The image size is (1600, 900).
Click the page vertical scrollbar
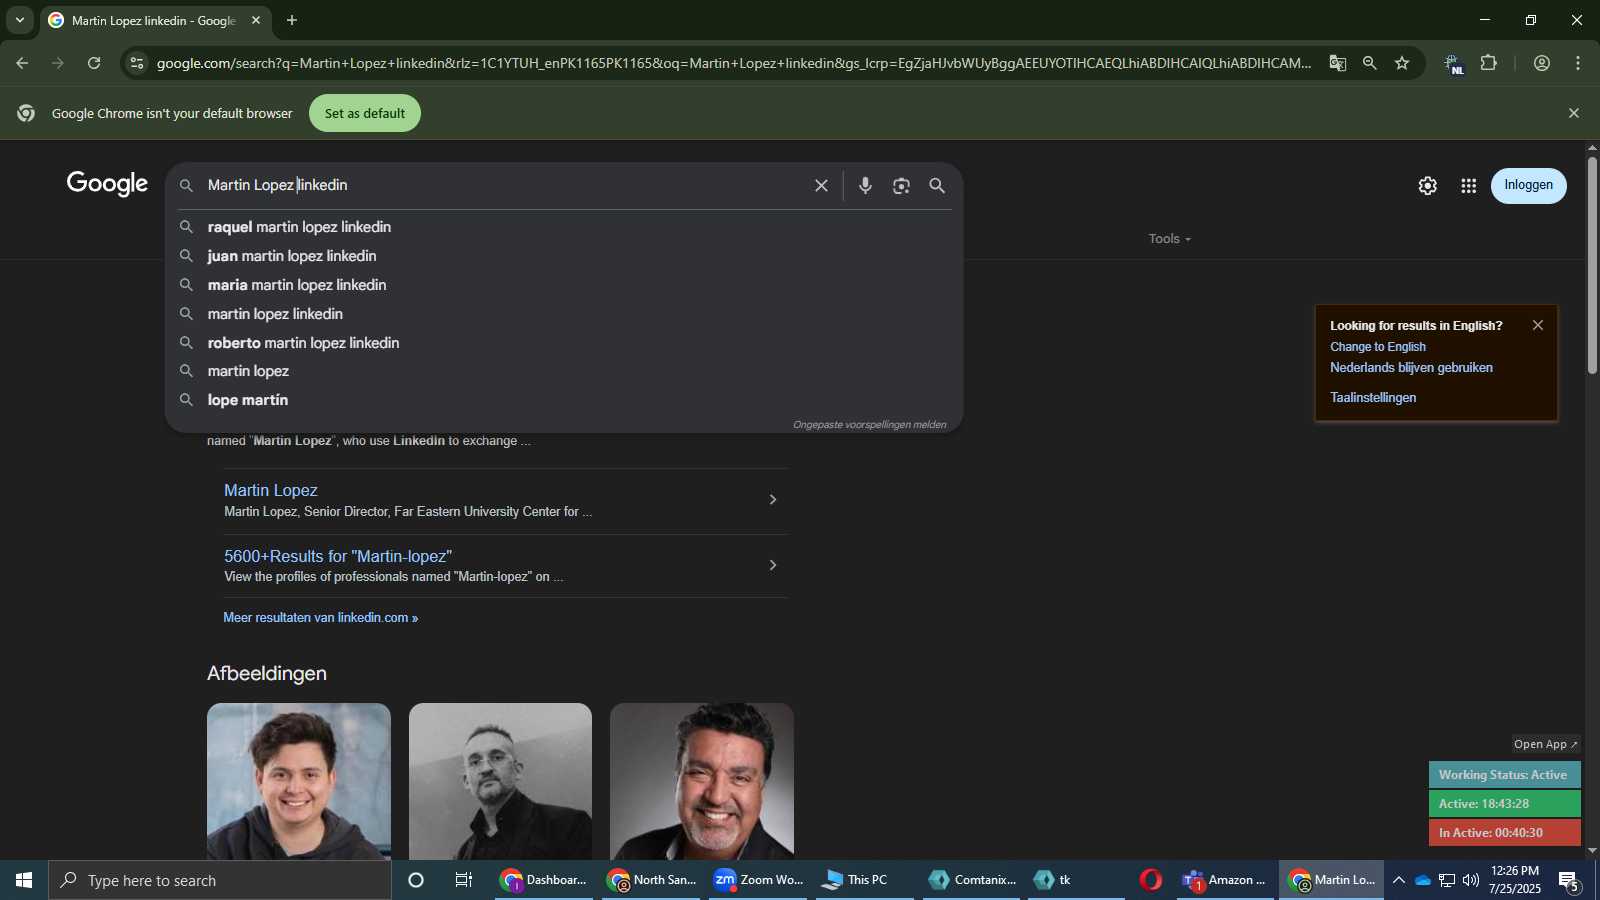(x=1592, y=266)
